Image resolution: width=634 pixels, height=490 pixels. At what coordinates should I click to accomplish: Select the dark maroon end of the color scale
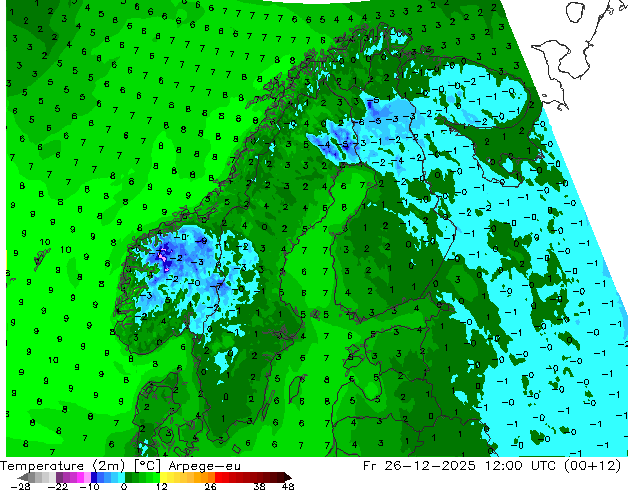pos(280,477)
